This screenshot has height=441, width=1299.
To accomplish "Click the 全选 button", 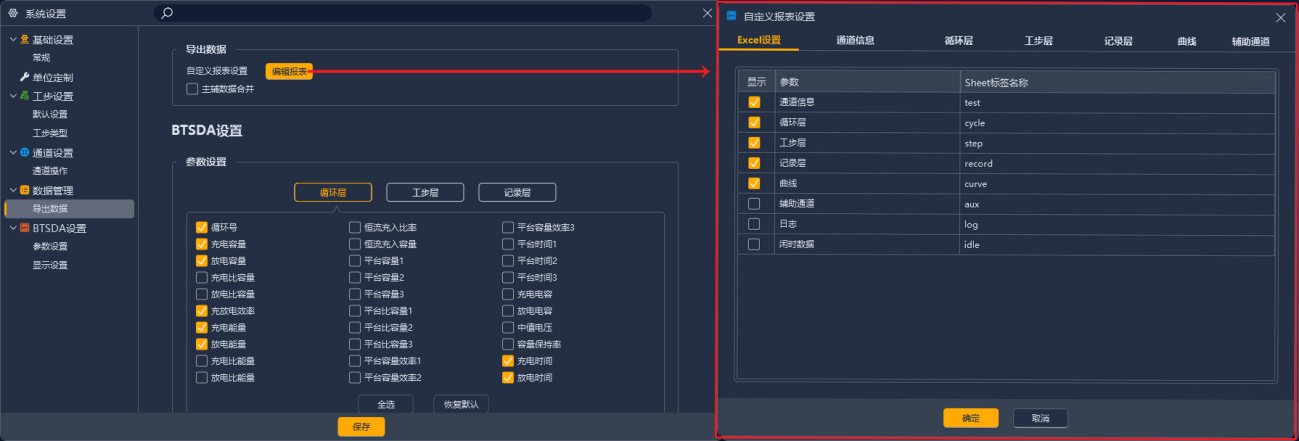I will pyautogui.click(x=385, y=405).
